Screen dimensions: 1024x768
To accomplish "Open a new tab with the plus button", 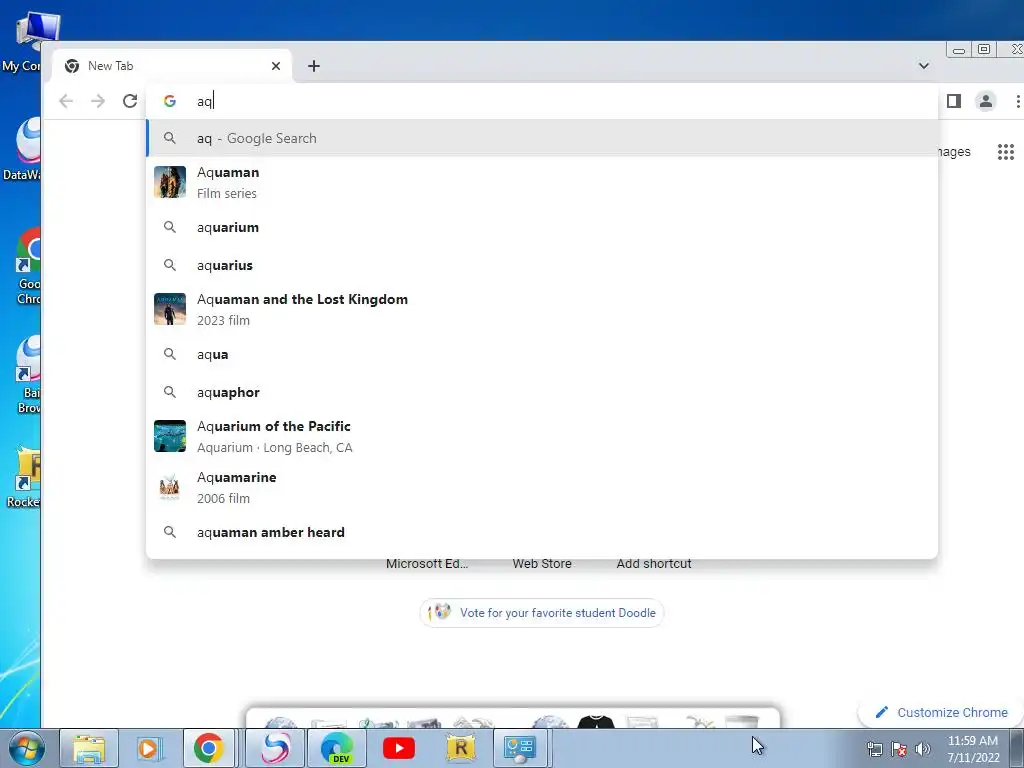I will point(314,66).
